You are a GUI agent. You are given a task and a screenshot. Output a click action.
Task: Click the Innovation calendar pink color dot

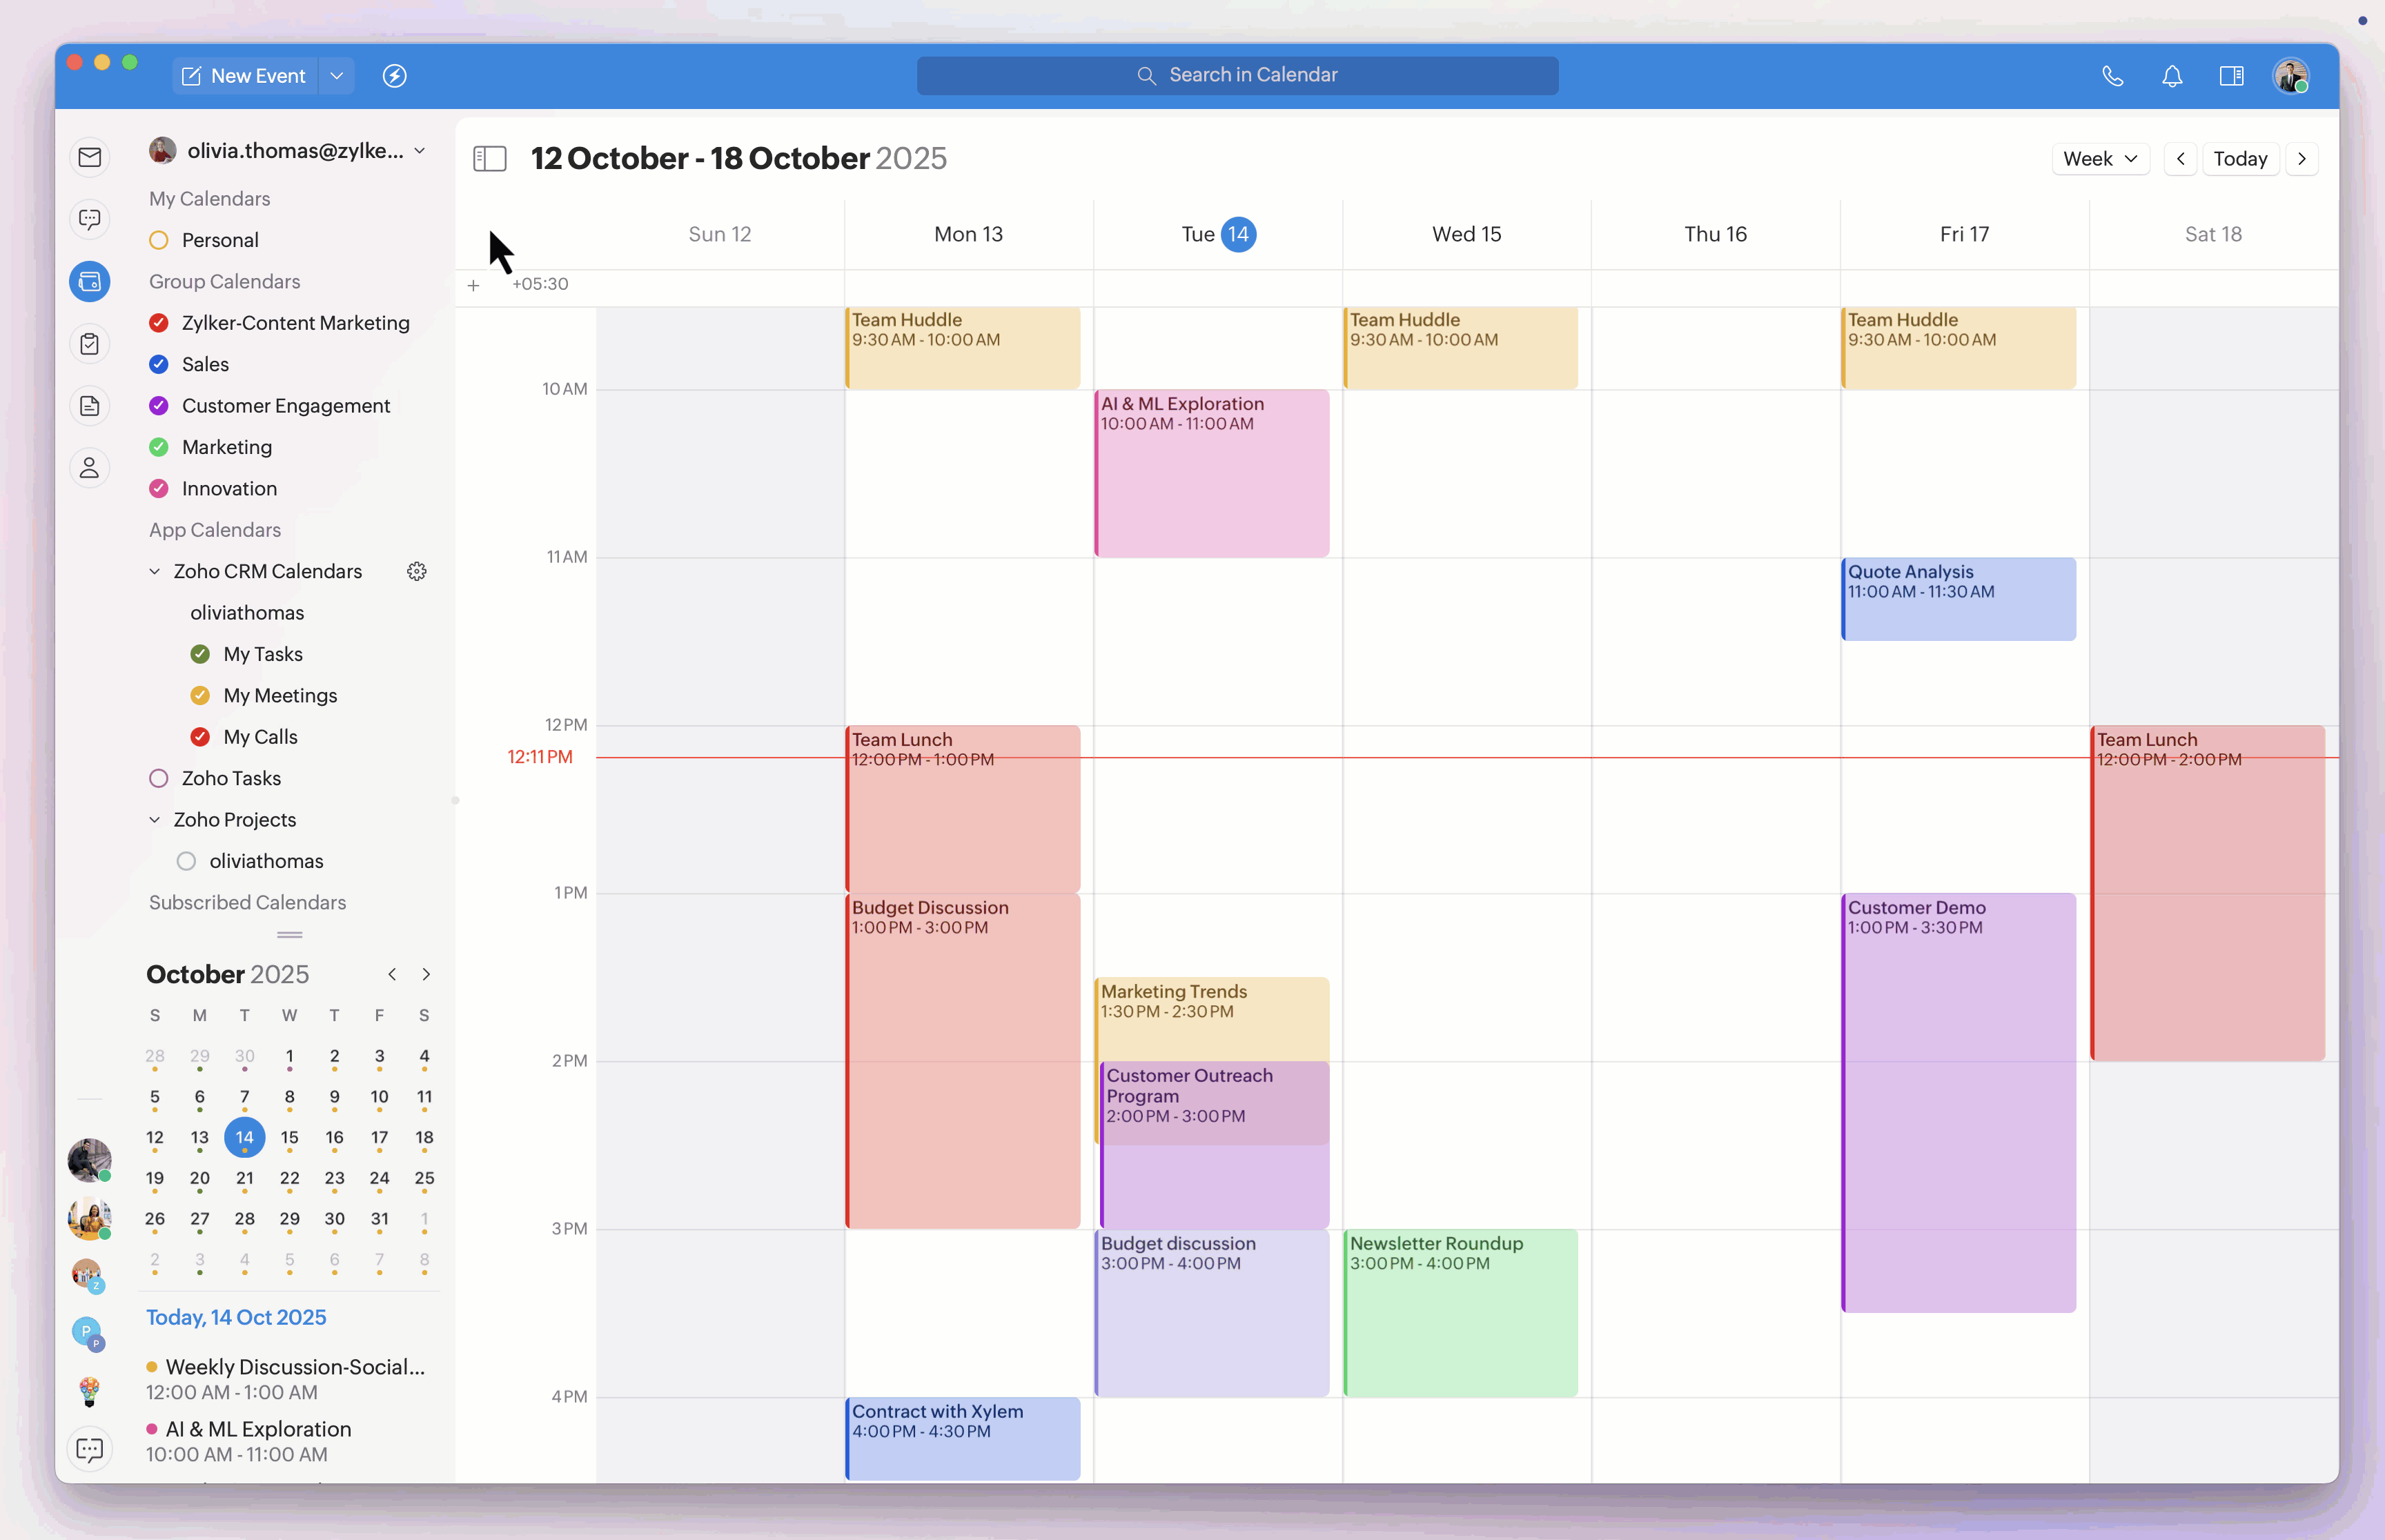coord(159,488)
